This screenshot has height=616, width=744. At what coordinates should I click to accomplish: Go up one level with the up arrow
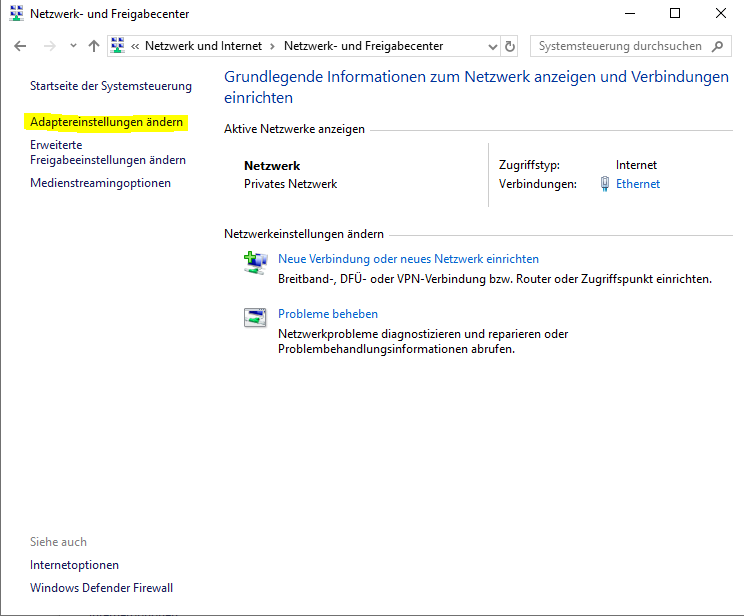(x=94, y=46)
